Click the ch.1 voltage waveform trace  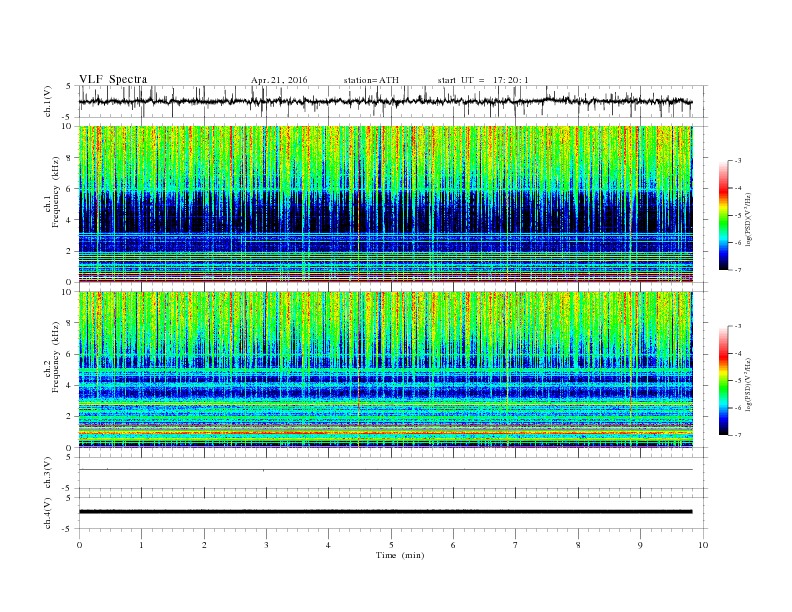(385, 101)
